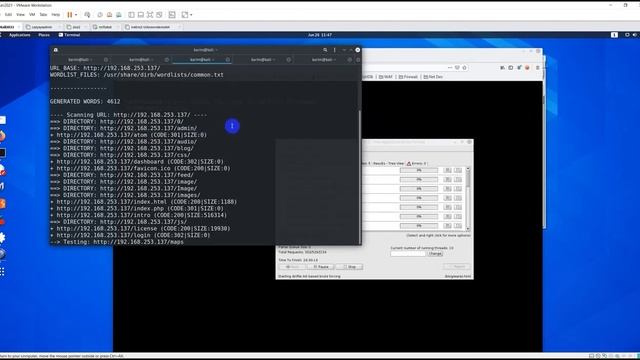Open the terminal kebab menu
Screen dimensions: 640x360
pos(335,50)
